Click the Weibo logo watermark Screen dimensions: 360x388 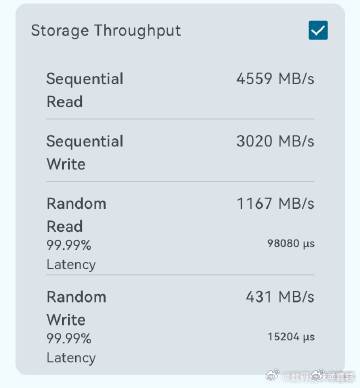pos(273,375)
